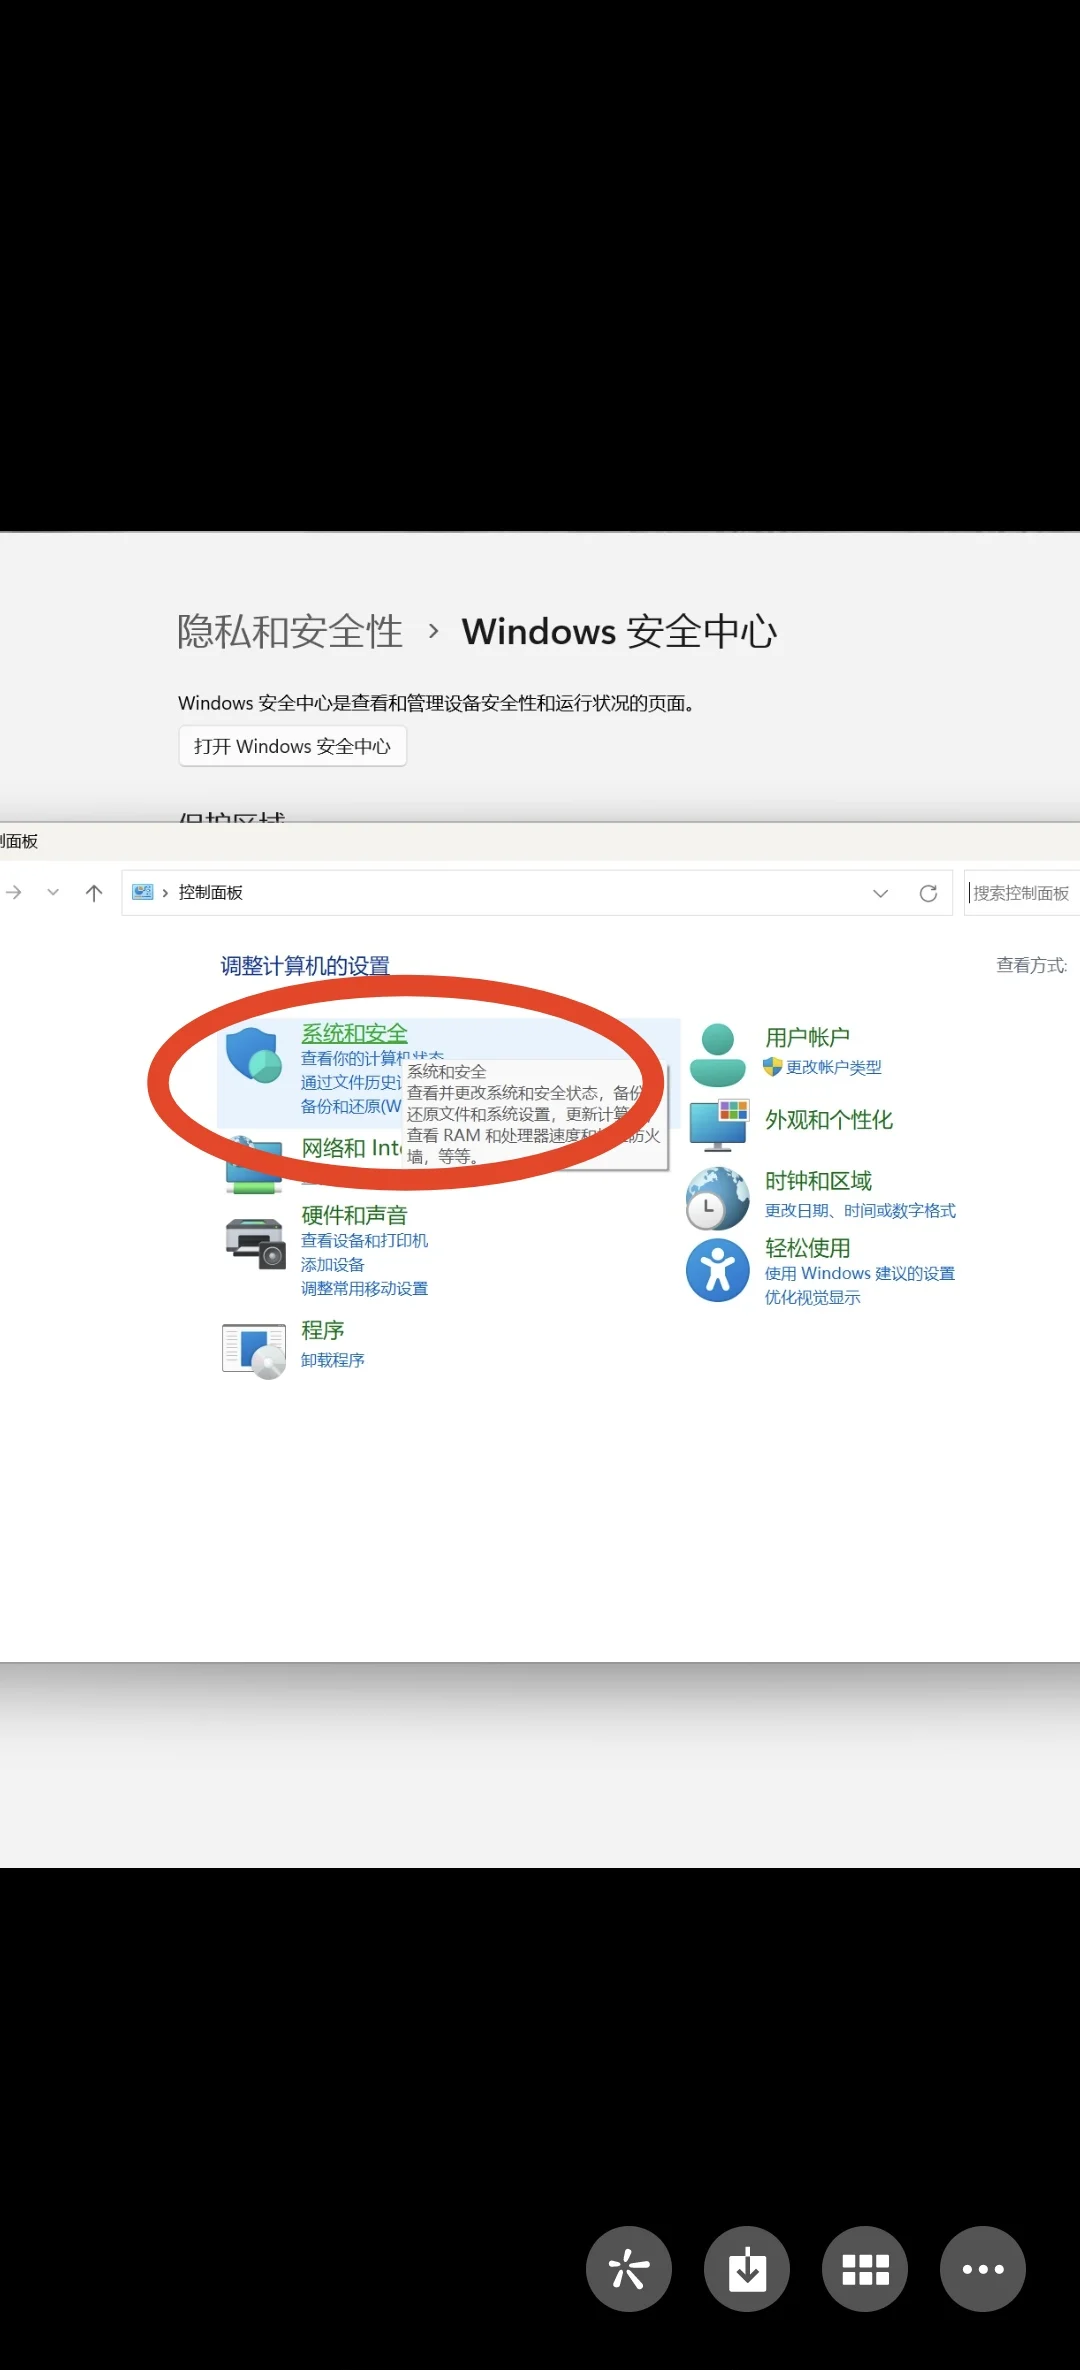Click the 查看设备和打印机 link
This screenshot has height=2370, width=1080.
(364, 1240)
